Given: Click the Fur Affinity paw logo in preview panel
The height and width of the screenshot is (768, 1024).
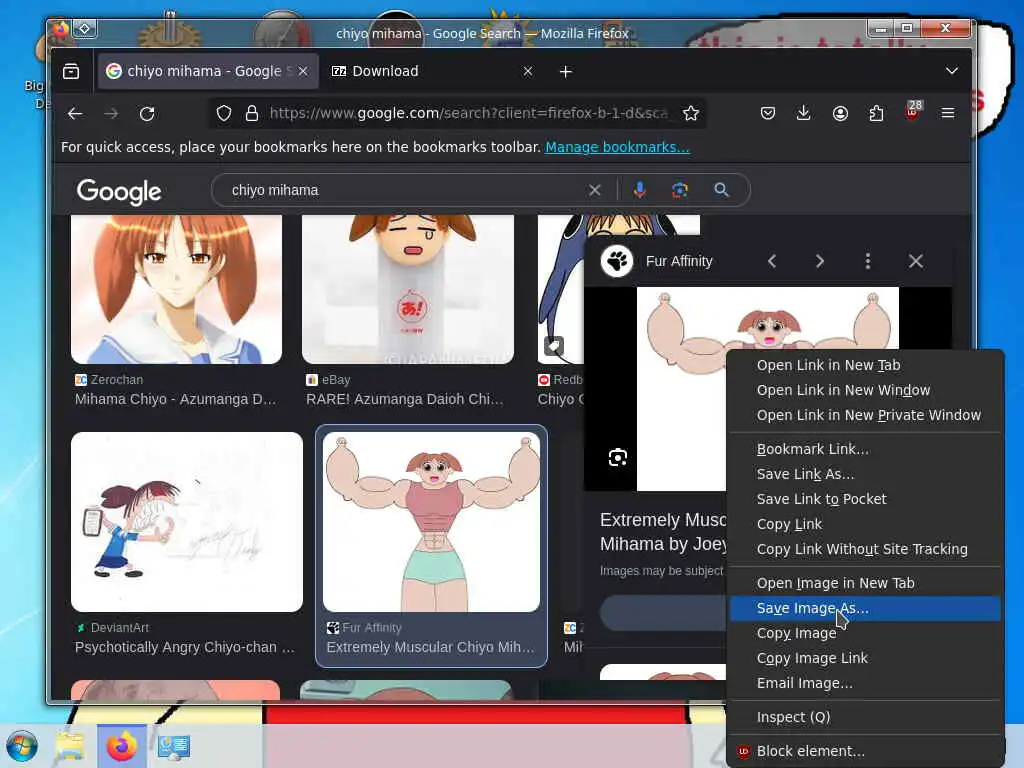Looking at the screenshot, I should [x=616, y=261].
